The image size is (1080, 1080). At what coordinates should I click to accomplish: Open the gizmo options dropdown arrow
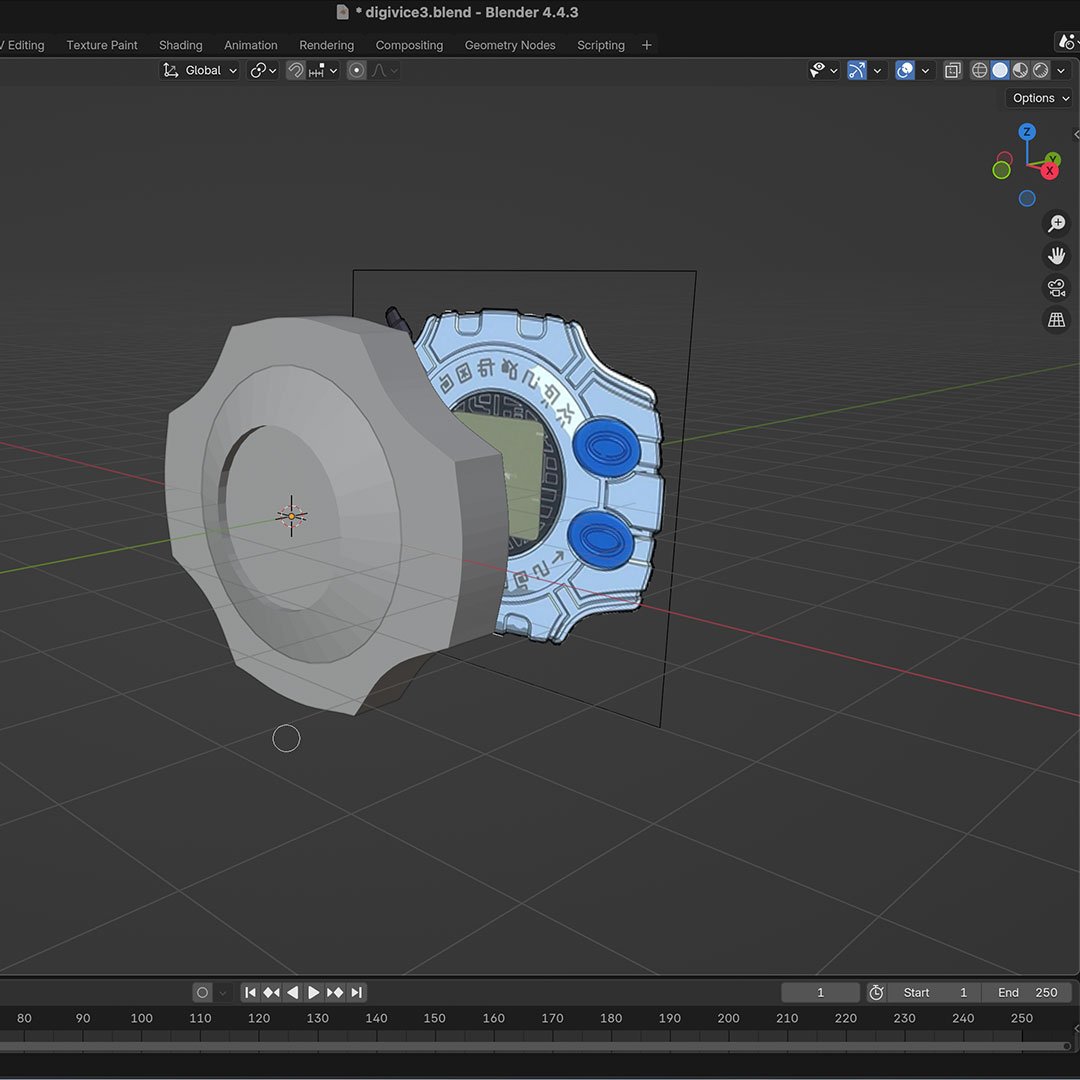[877, 70]
